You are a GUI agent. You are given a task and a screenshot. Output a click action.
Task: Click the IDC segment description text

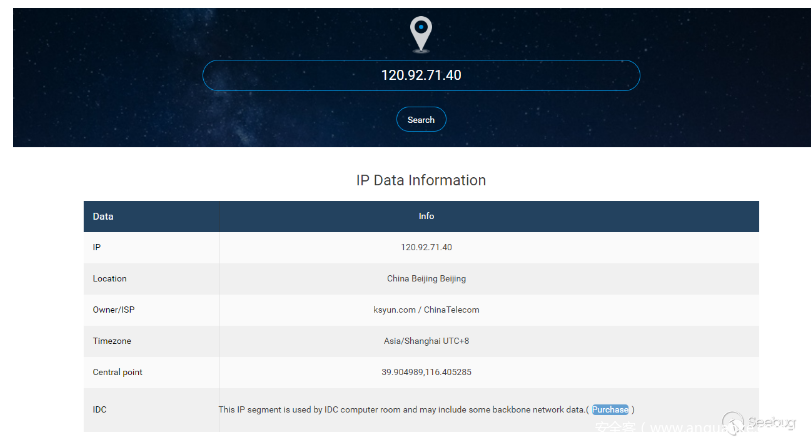point(400,409)
